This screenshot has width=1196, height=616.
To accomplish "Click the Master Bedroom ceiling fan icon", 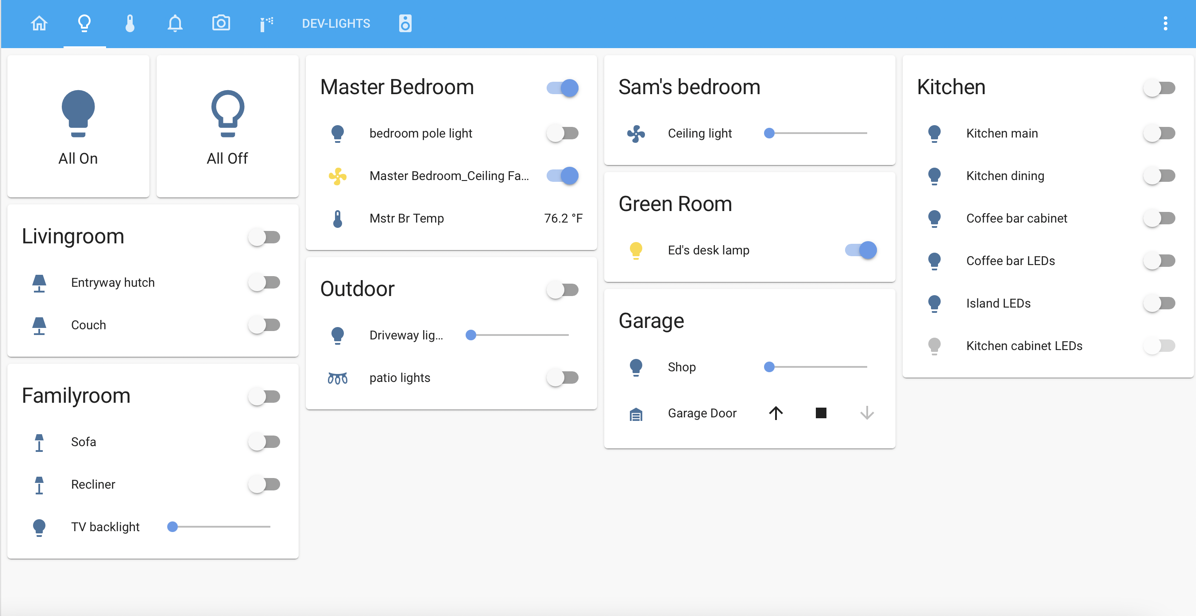I will tap(338, 176).
